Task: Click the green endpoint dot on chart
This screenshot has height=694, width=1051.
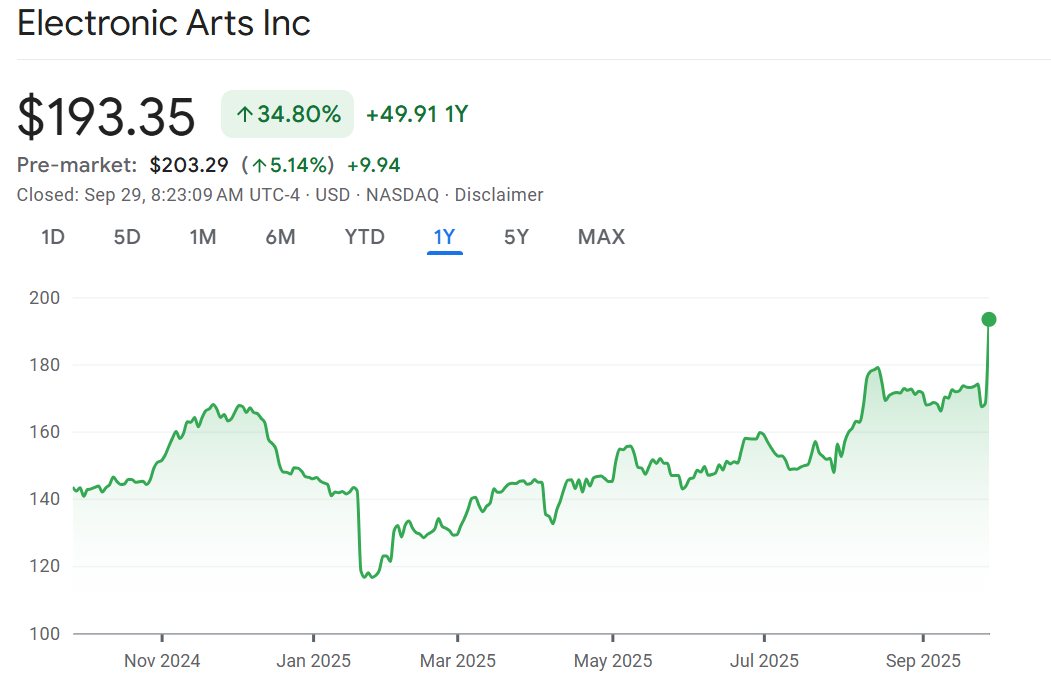Action: [x=989, y=319]
